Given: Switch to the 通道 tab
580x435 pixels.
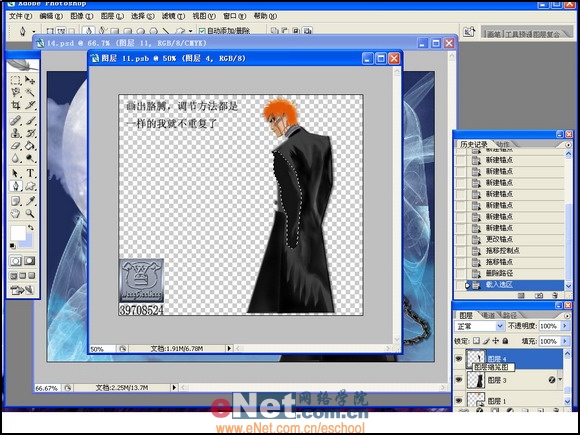Looking at the screenshot, I should point(488,315).
